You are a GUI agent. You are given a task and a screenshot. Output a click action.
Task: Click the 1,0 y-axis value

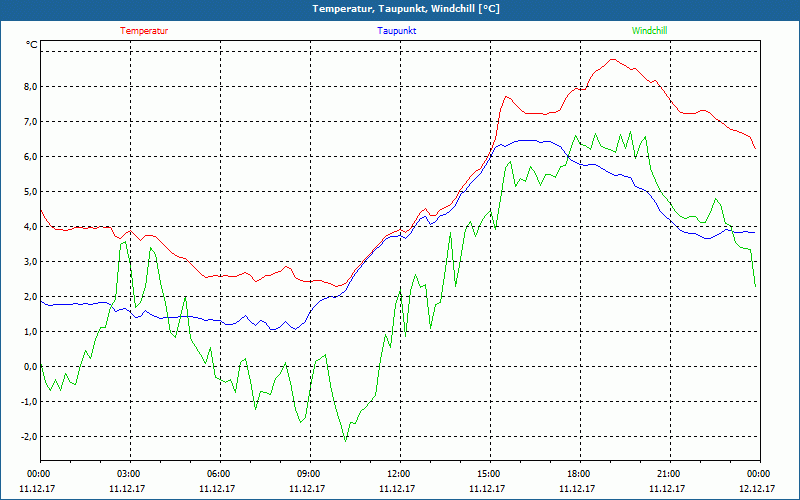31,332
